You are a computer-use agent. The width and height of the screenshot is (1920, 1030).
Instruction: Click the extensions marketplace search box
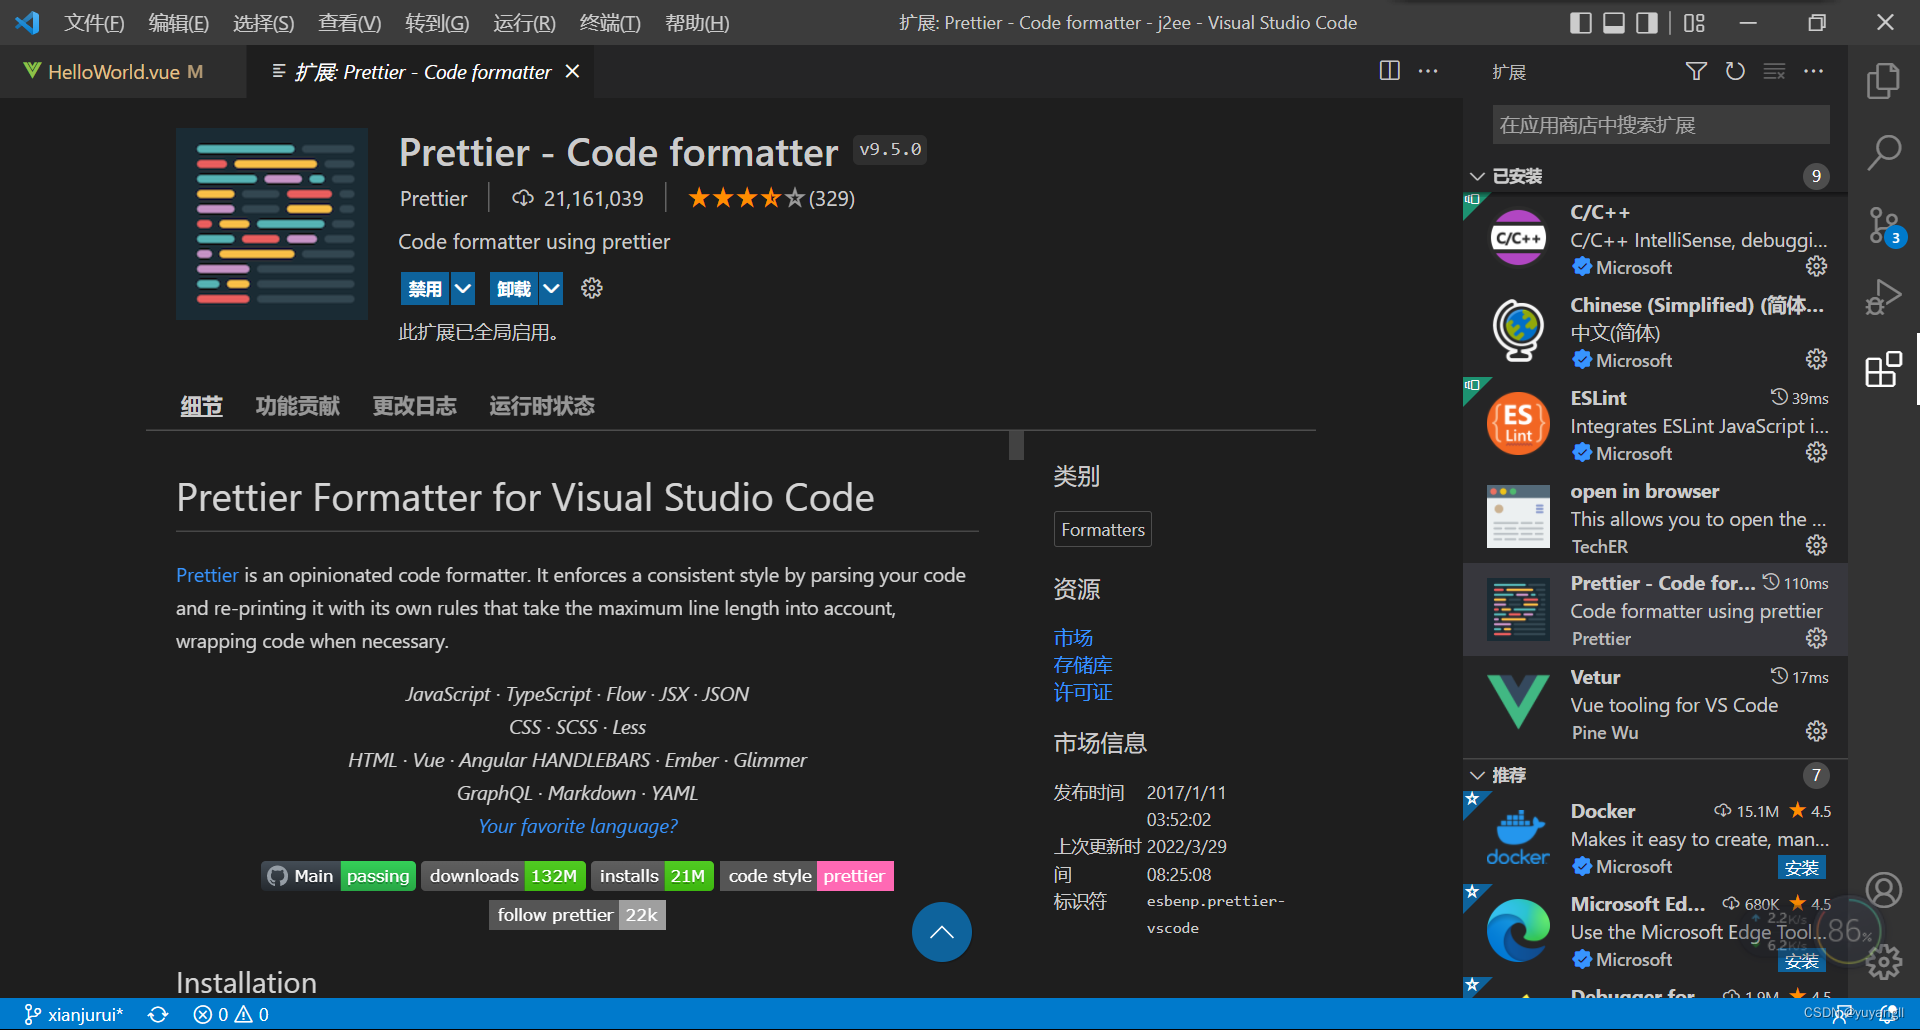[x=1658, y=124]
